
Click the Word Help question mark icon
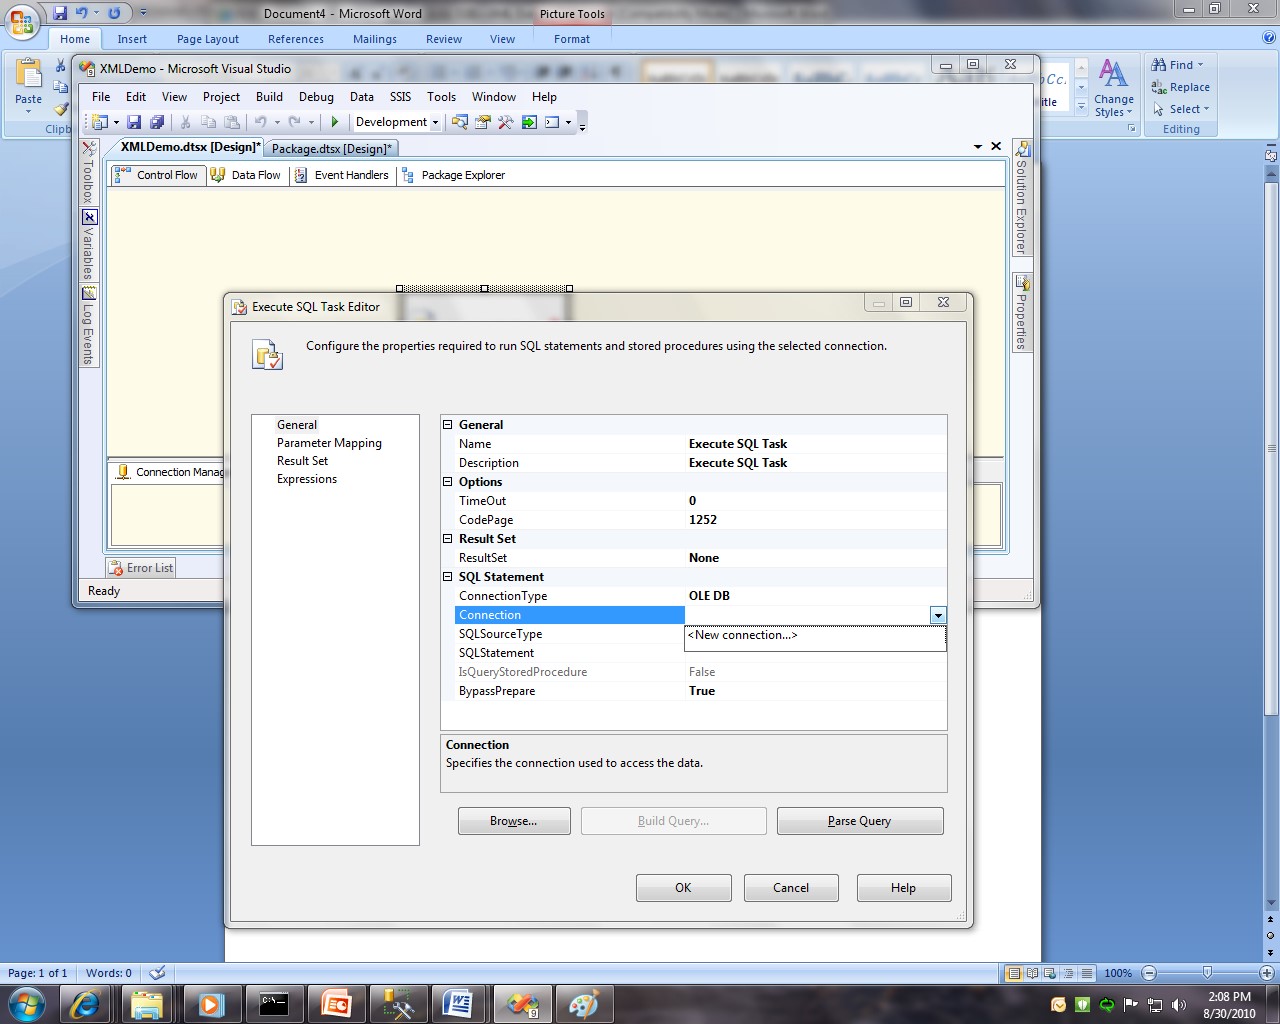1269,38
